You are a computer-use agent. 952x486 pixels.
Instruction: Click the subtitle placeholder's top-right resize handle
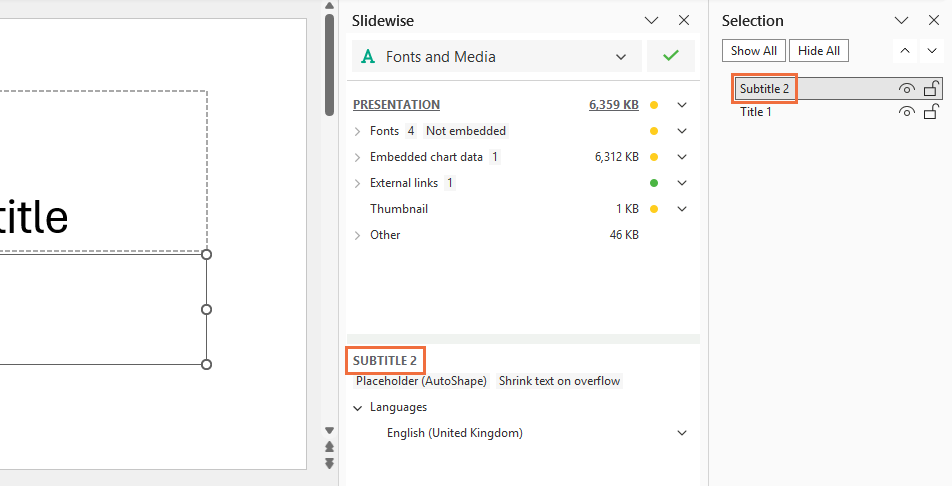point(206,255)
